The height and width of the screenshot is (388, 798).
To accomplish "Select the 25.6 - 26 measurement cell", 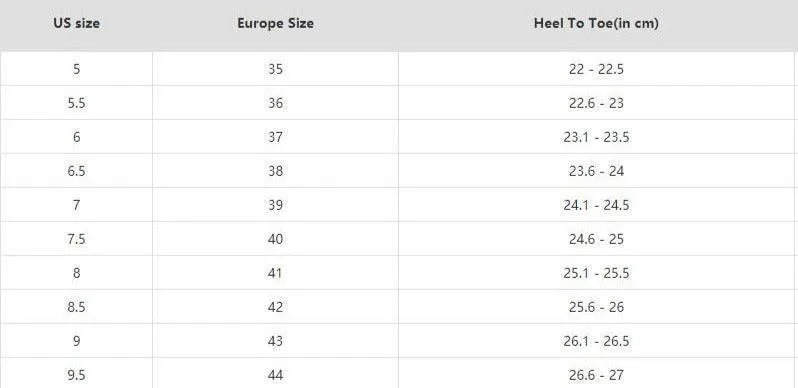I will tap(596, 307).
